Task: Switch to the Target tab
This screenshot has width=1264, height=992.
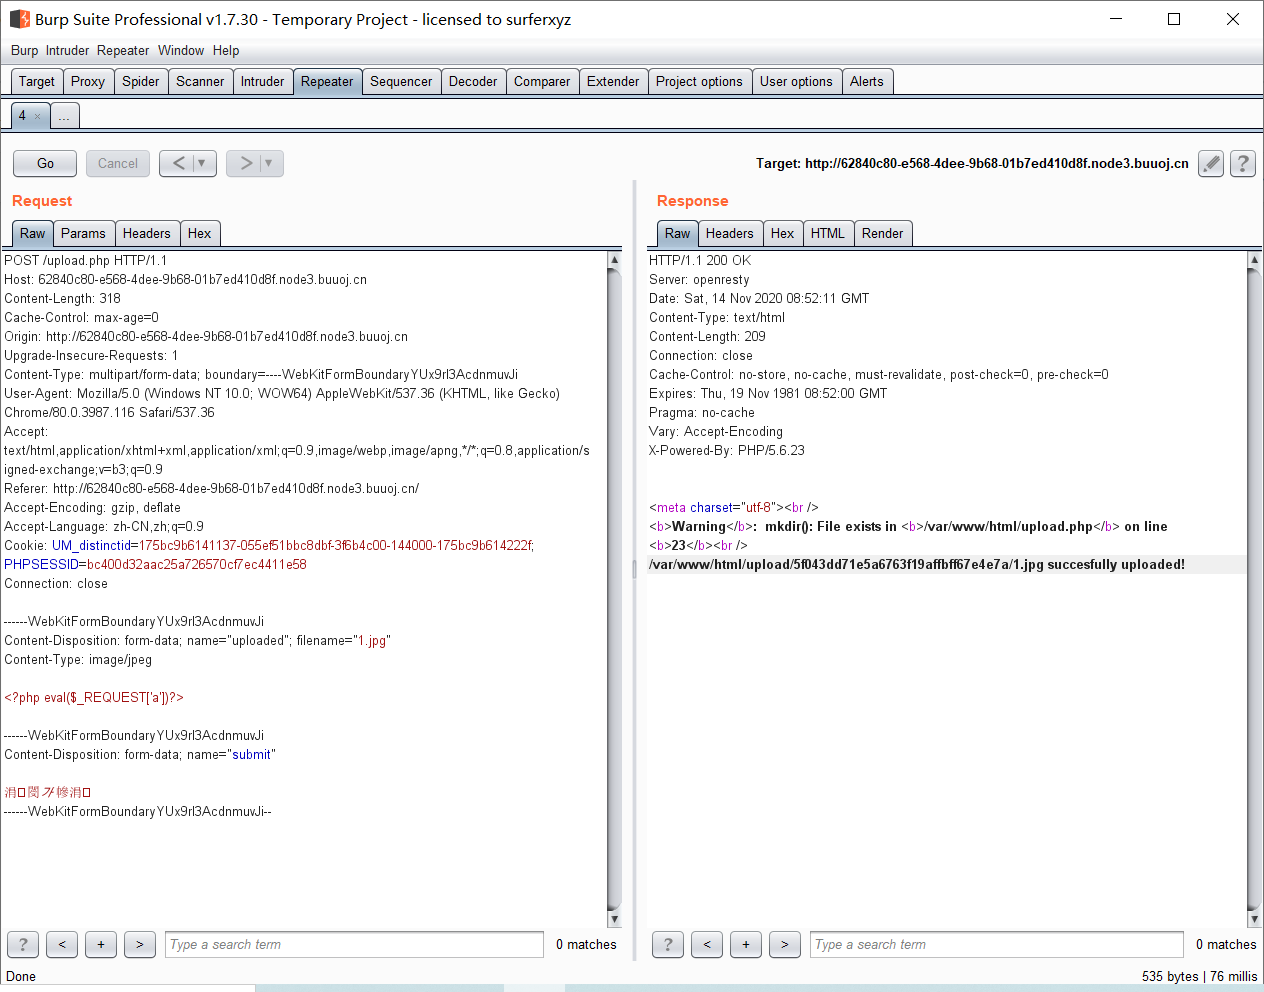Action: point(37,82)
